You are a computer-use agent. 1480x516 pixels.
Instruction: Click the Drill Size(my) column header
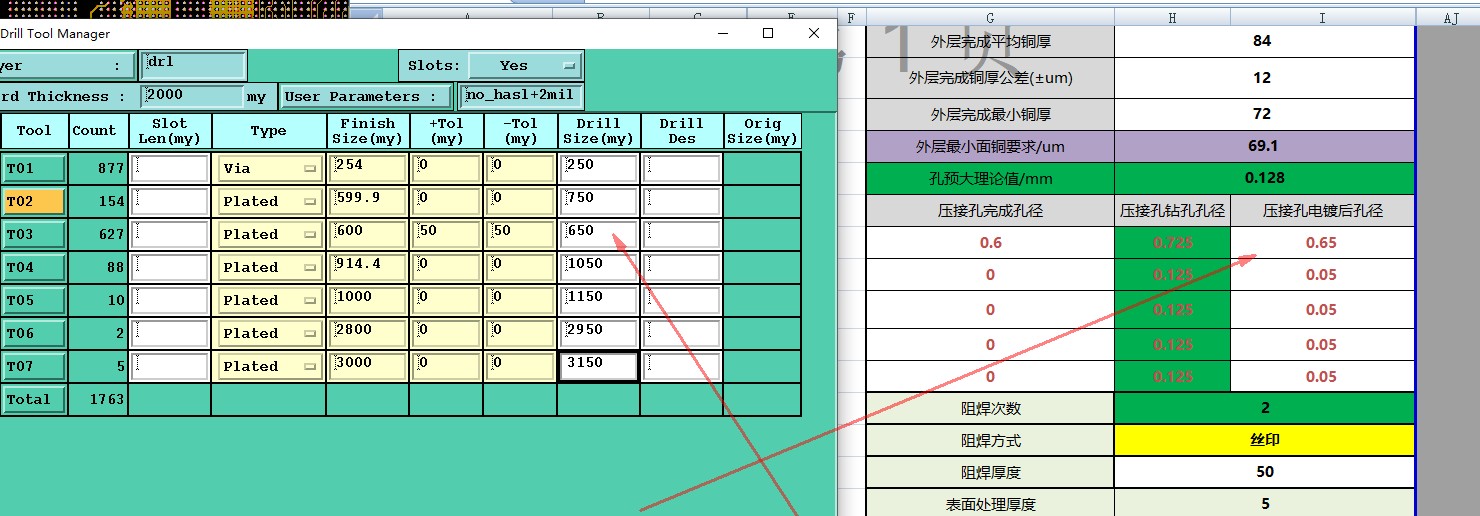599,131
